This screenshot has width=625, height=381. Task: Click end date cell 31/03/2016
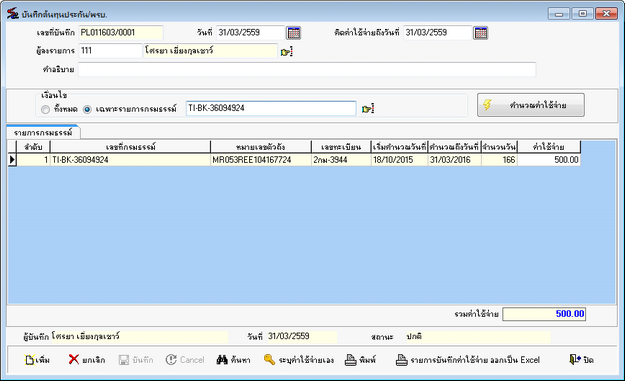454,160
